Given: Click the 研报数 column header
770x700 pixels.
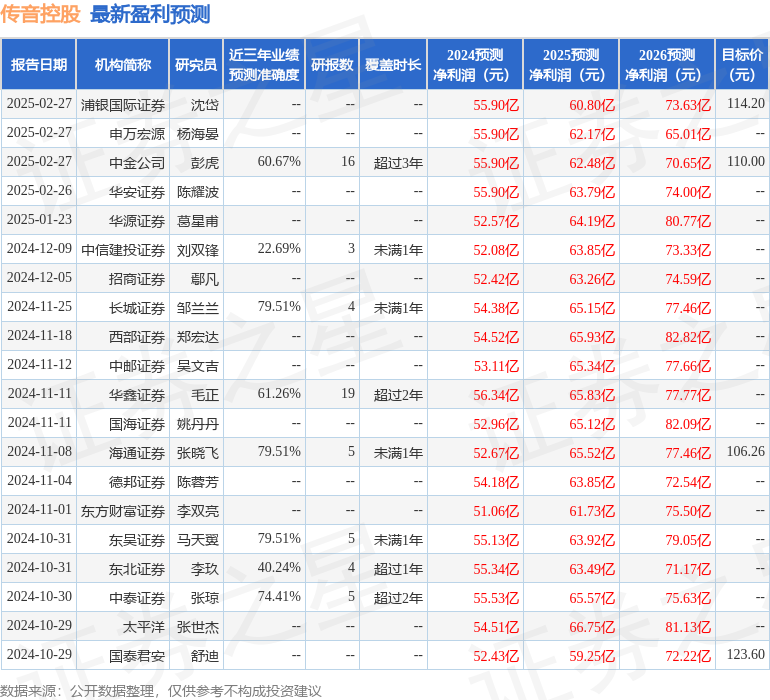Looking at the screenshot, I should [332, 65].
